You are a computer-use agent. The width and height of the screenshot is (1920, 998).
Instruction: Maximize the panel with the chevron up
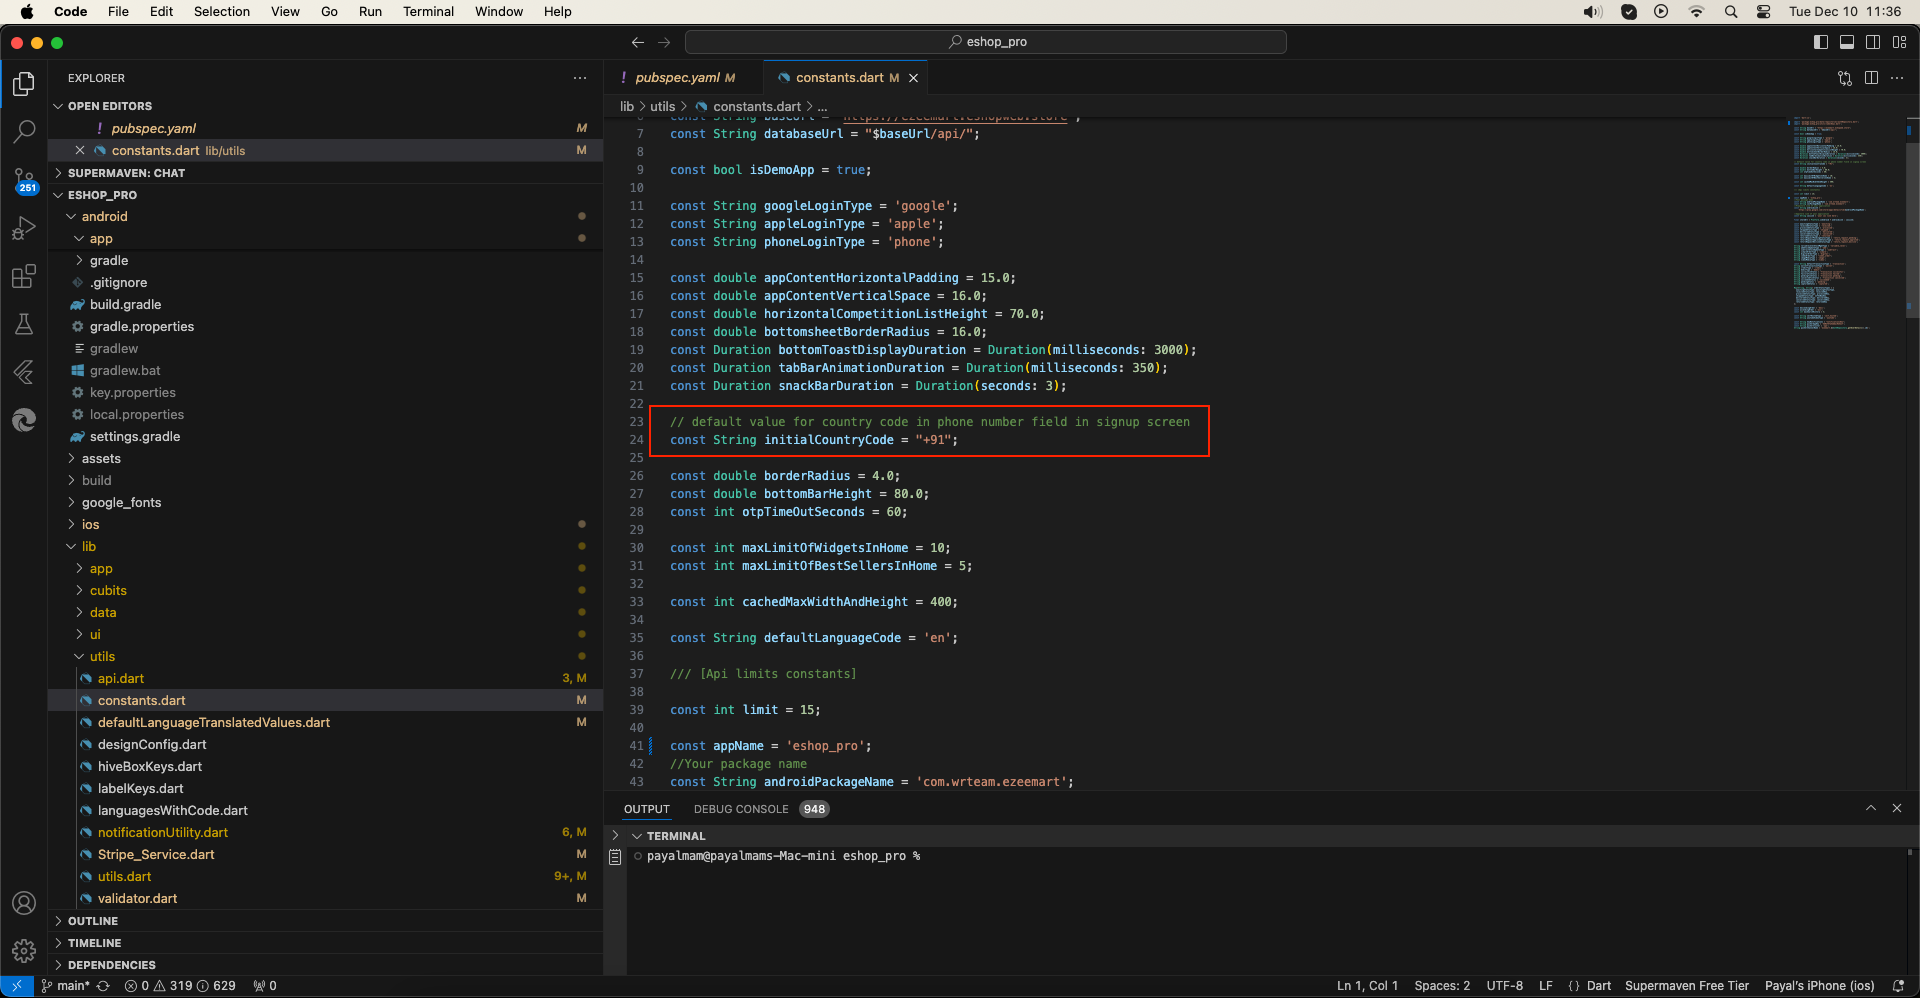pos(1870,808)
